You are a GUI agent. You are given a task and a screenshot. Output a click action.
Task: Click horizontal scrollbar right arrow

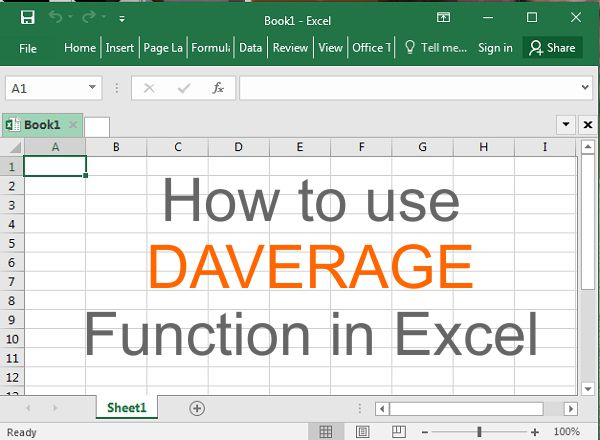(x=571, y=409)
